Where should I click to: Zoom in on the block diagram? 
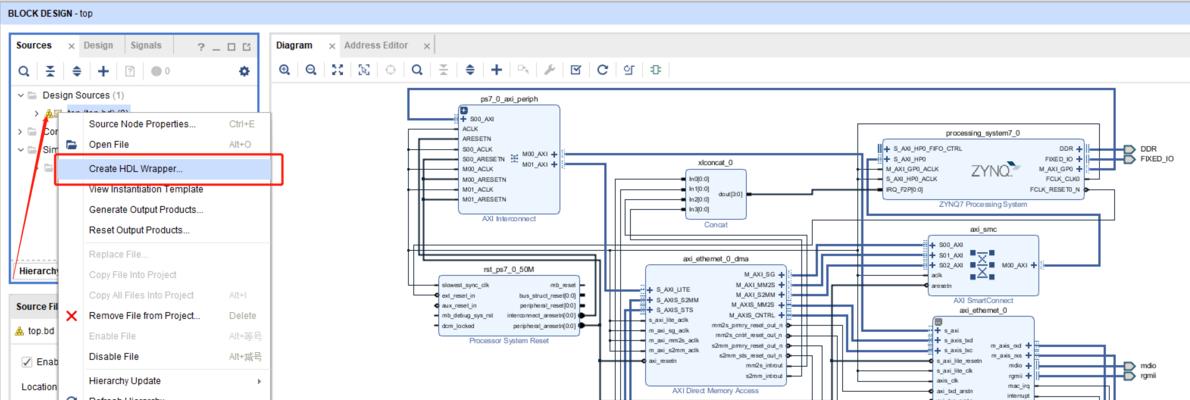[285, 69]
